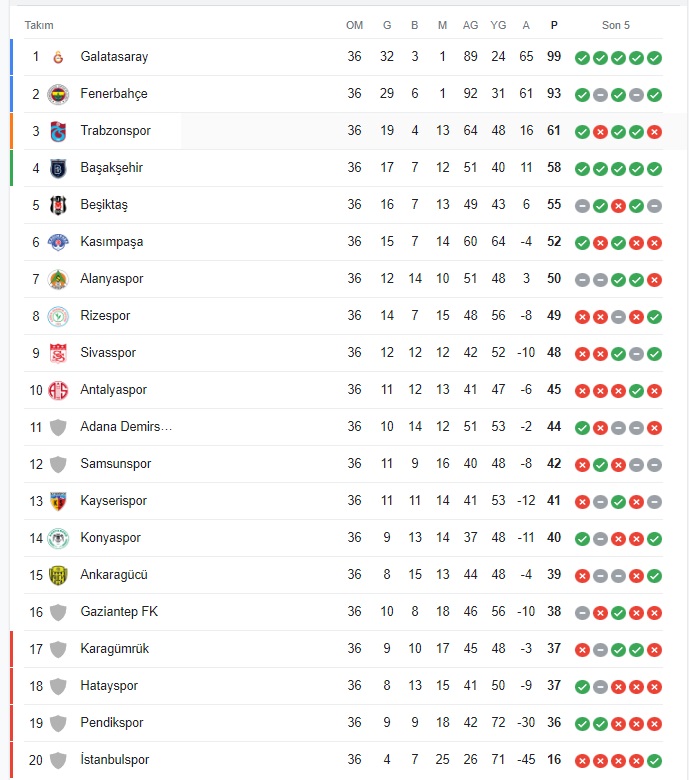Click Konyaspor's latest win indicator
The height and width of the screenshot is (780, 689).
(654, 539)
